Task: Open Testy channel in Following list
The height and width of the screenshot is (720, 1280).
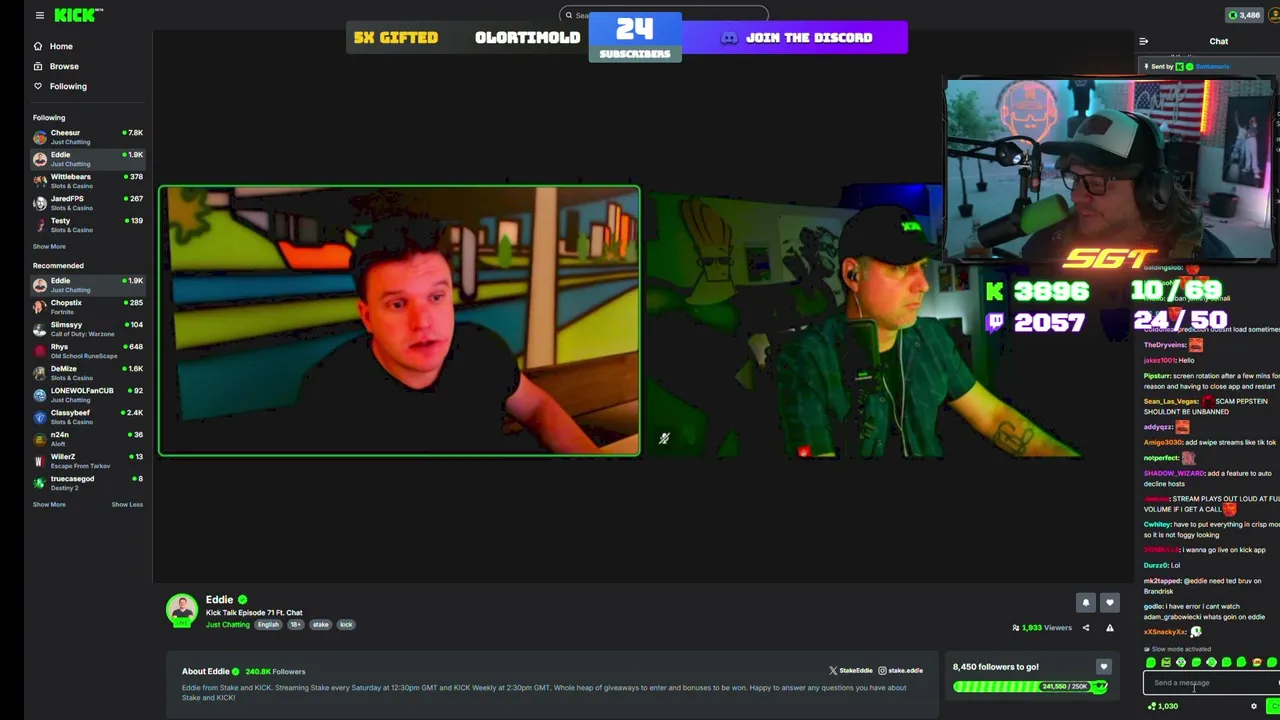Action: coord(88,225)
